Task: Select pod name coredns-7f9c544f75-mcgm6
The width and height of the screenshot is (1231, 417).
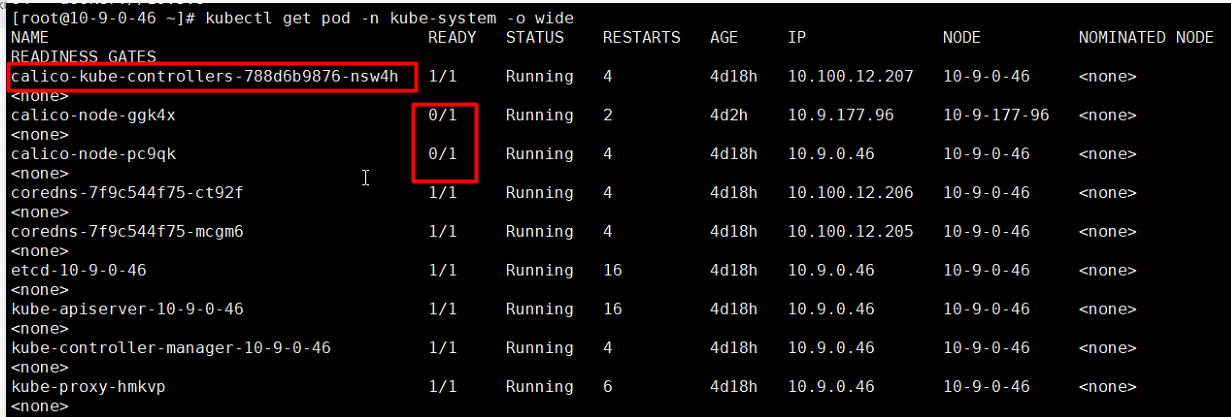Action: (x=127, y=232)
